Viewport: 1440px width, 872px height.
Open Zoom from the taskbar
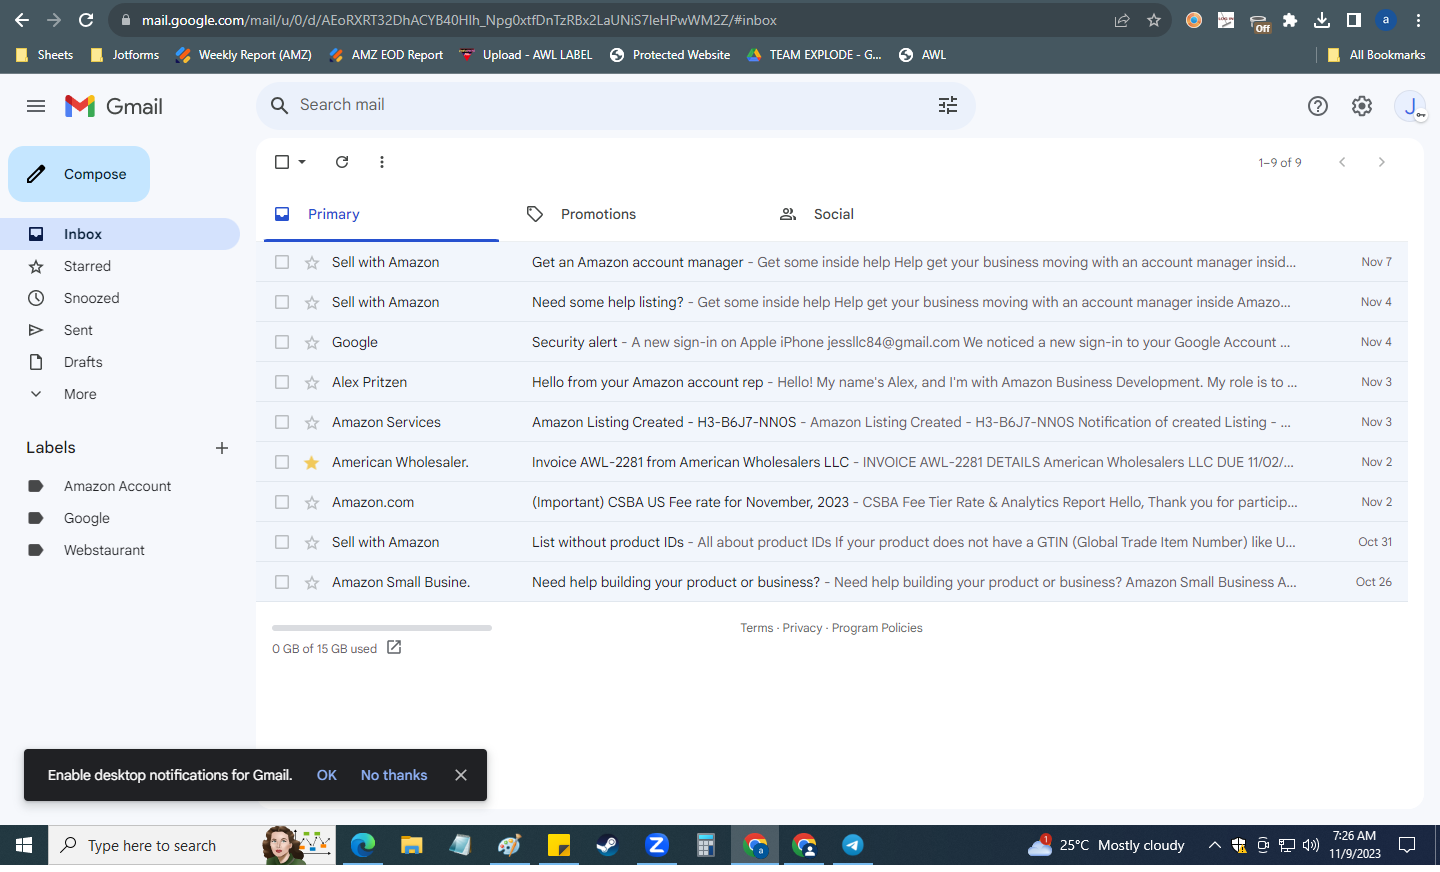pos(656,845)
